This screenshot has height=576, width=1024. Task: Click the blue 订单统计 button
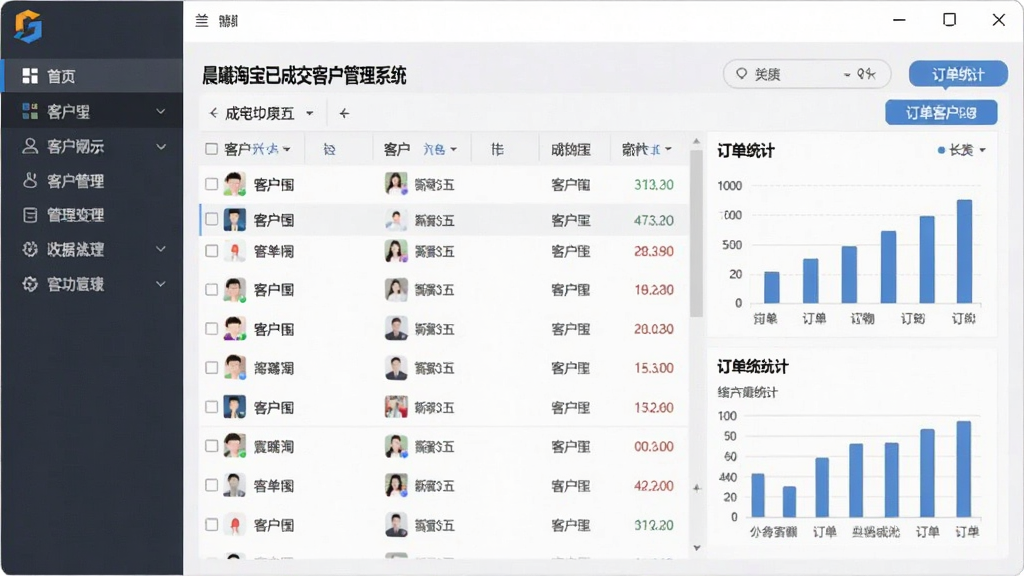(958, 74)
